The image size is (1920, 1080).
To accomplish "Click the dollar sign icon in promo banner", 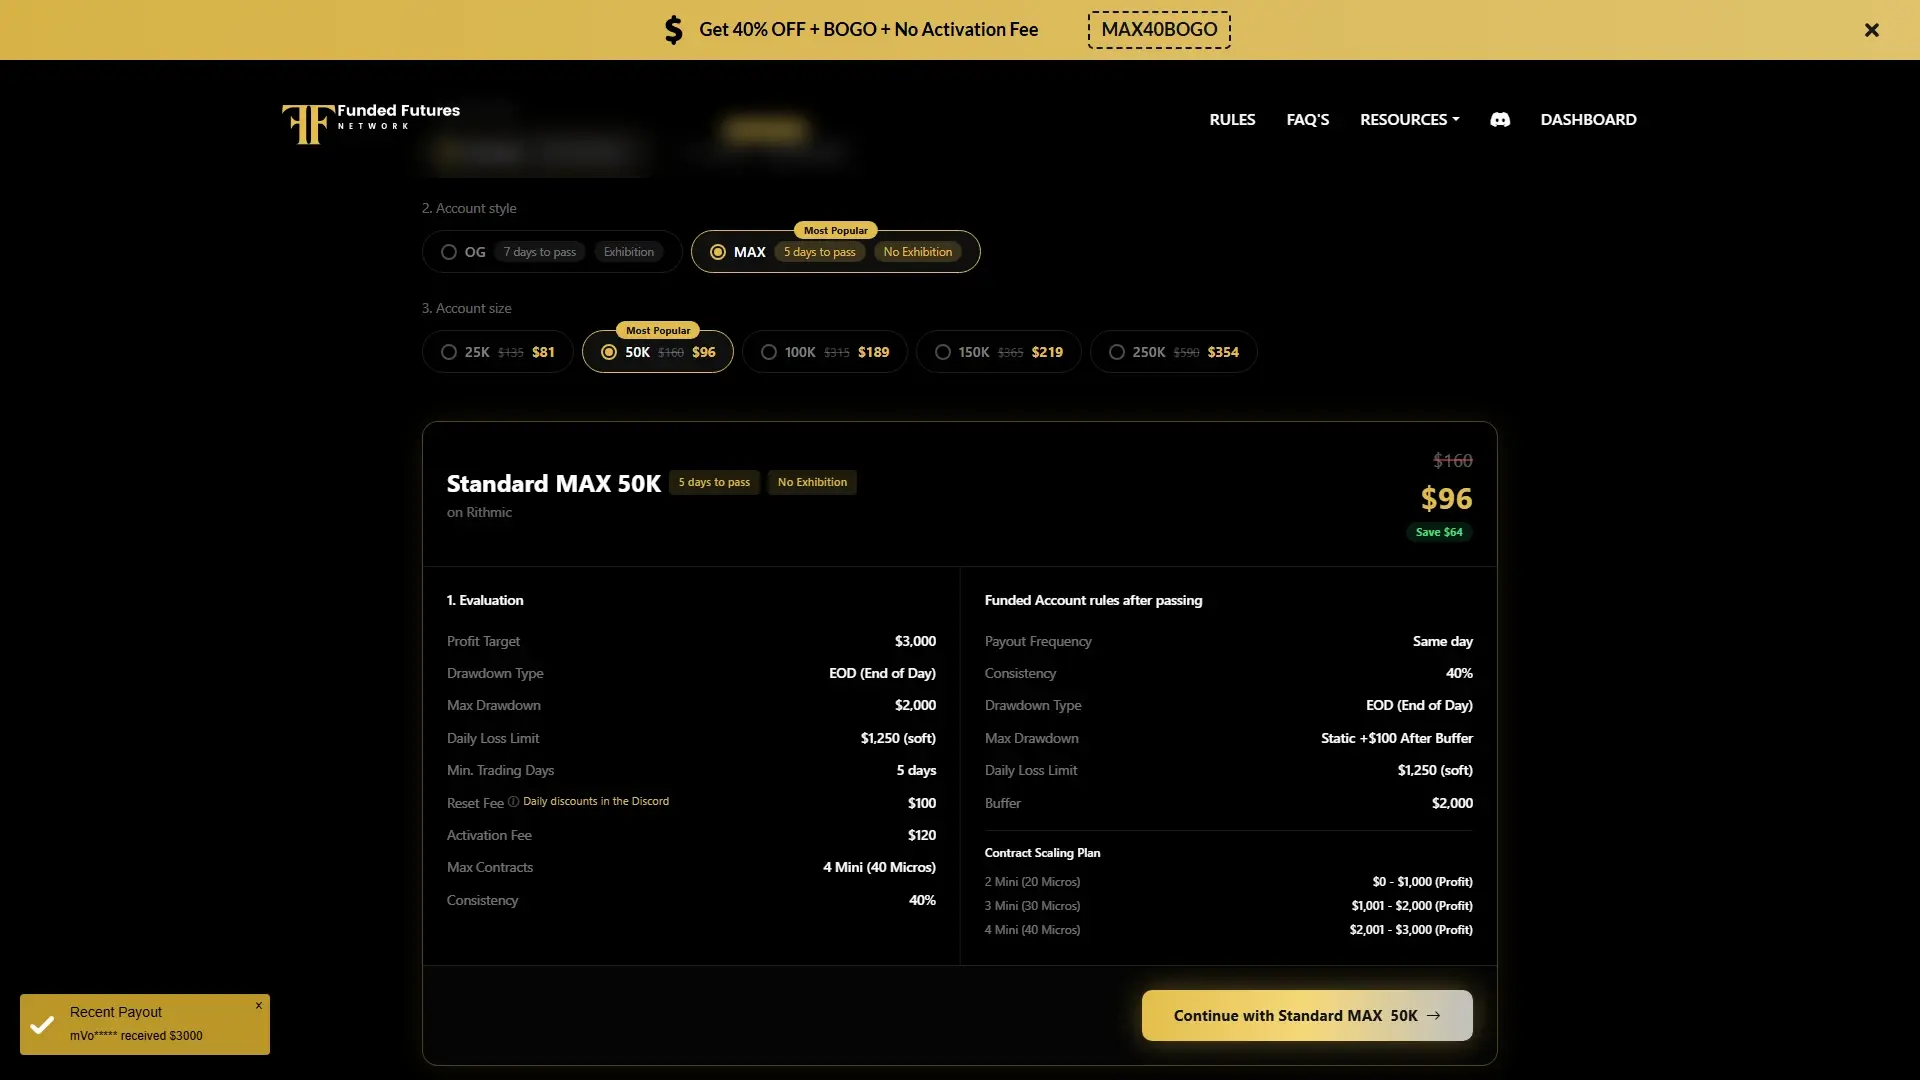I will 675,29.
